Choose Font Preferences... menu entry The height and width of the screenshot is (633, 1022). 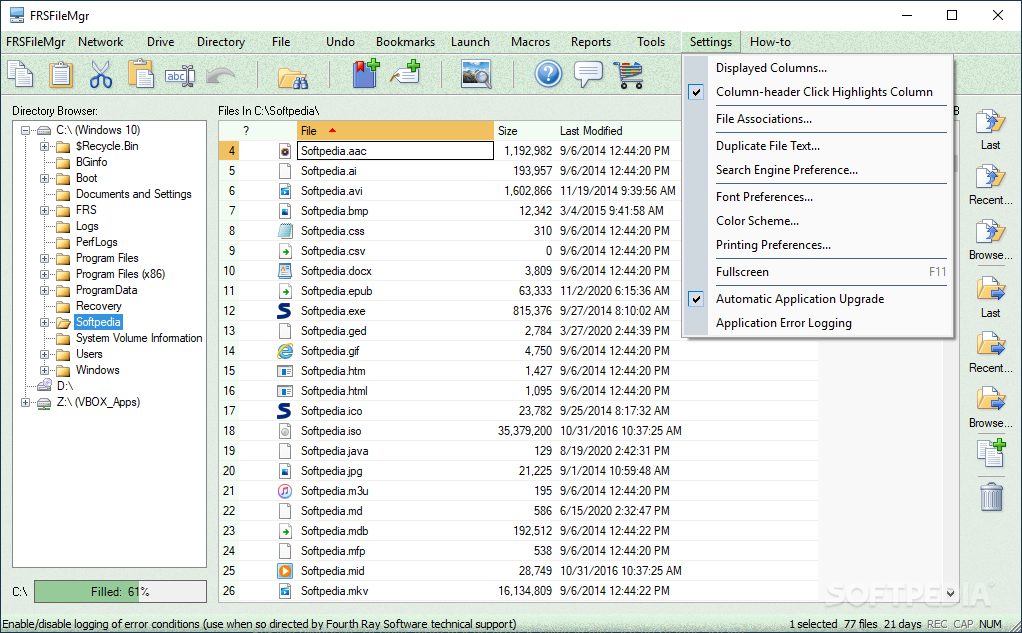pyautogui.click(x=764, y=197)
